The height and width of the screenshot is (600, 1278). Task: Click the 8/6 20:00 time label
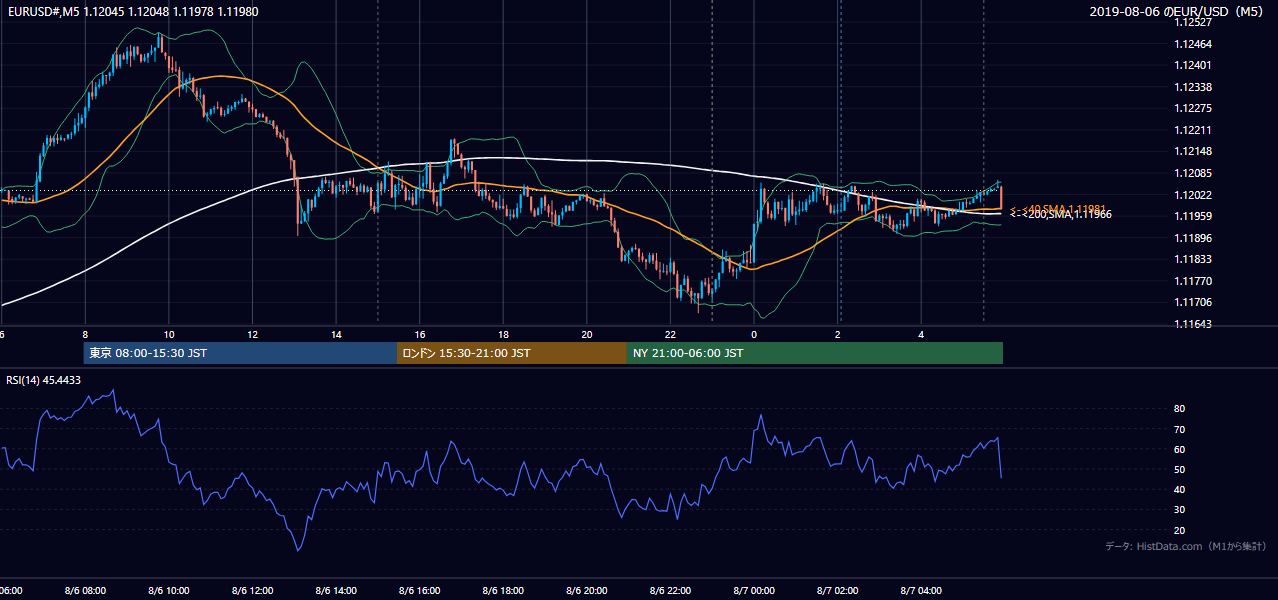click(x=587, y=591)
